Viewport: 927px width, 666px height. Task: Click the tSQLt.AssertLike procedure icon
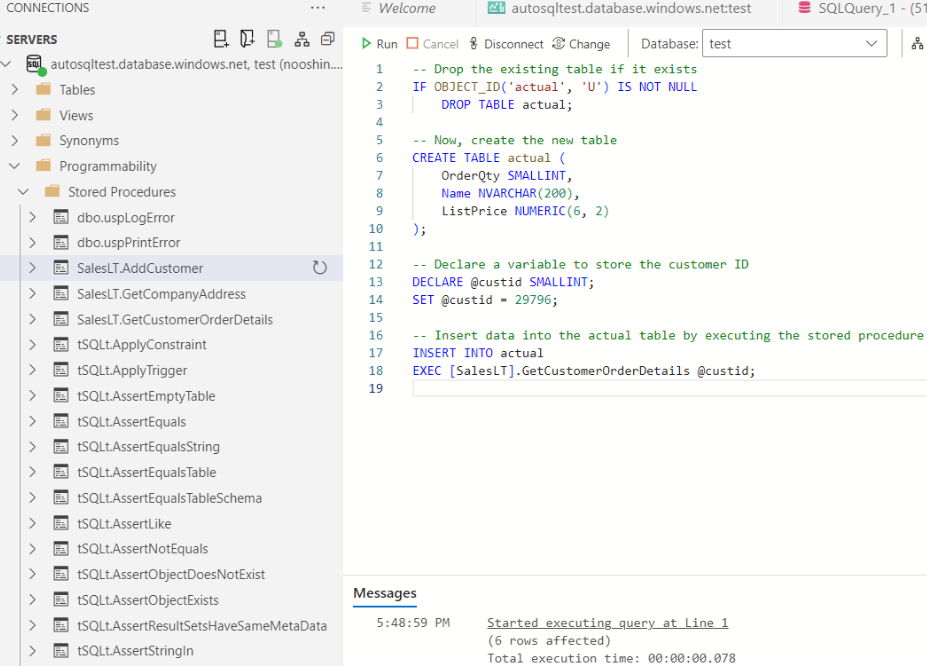(x=61, y=524)
